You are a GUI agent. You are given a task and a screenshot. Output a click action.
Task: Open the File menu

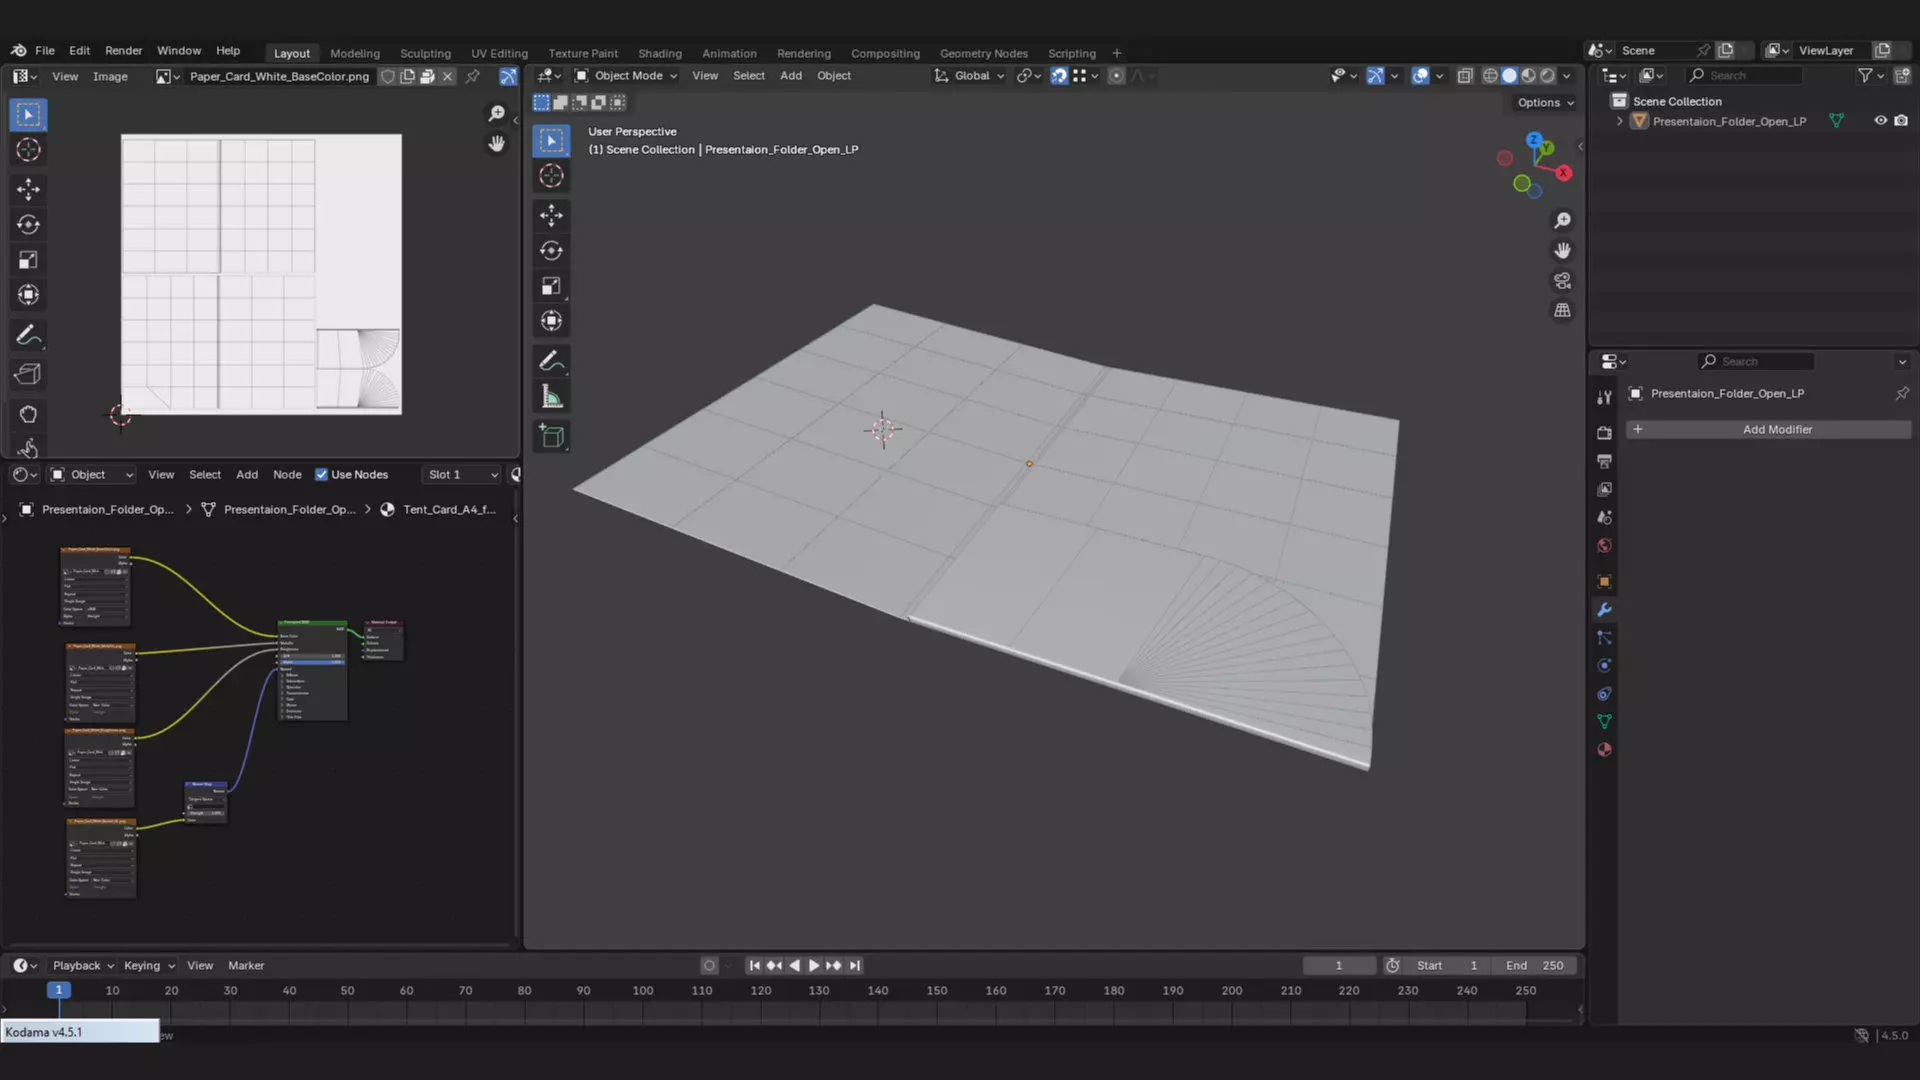click(x=45, y=50)
